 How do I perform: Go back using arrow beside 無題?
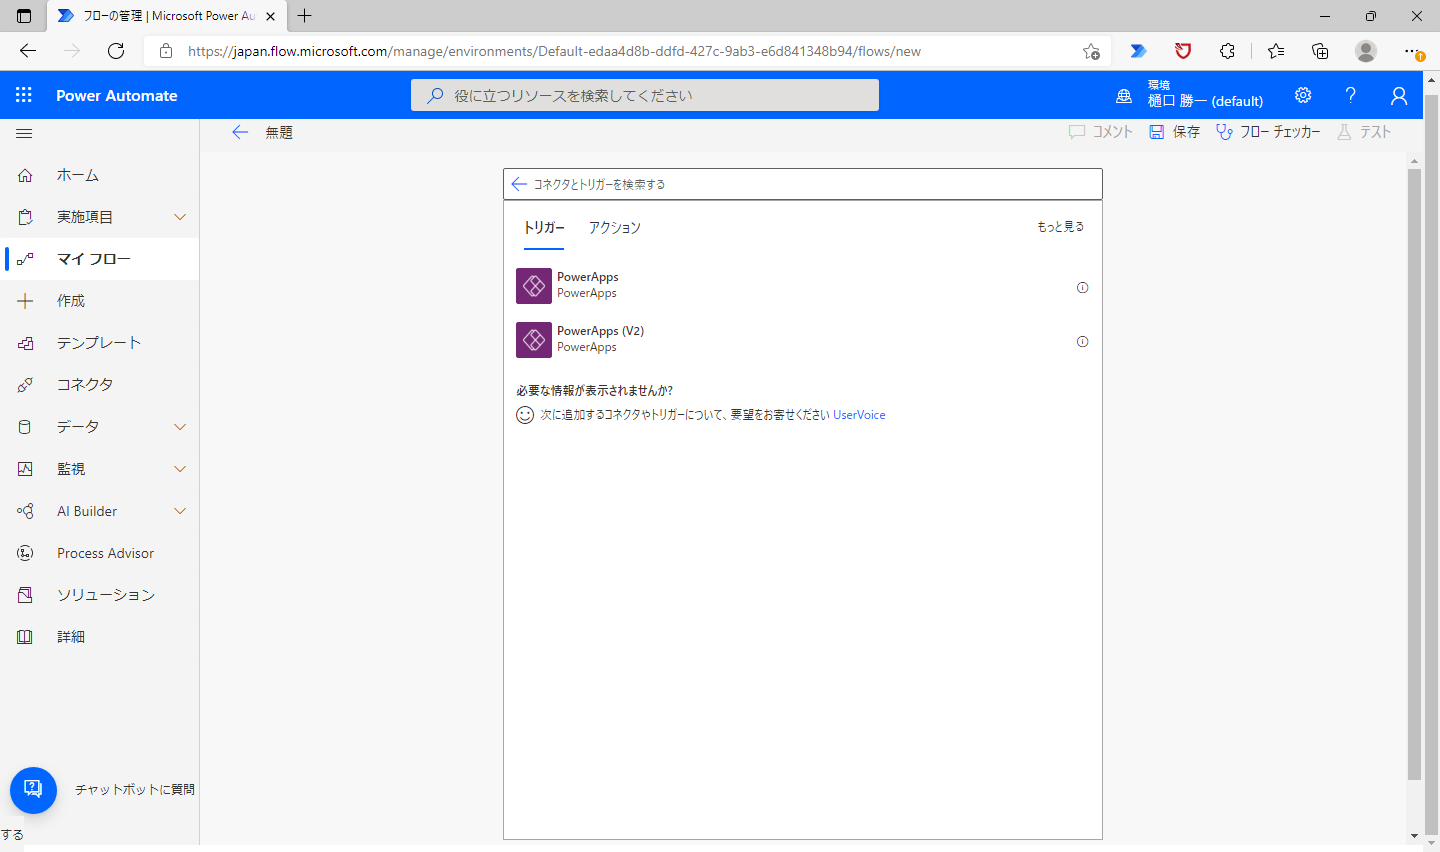(x=240, y=132)
